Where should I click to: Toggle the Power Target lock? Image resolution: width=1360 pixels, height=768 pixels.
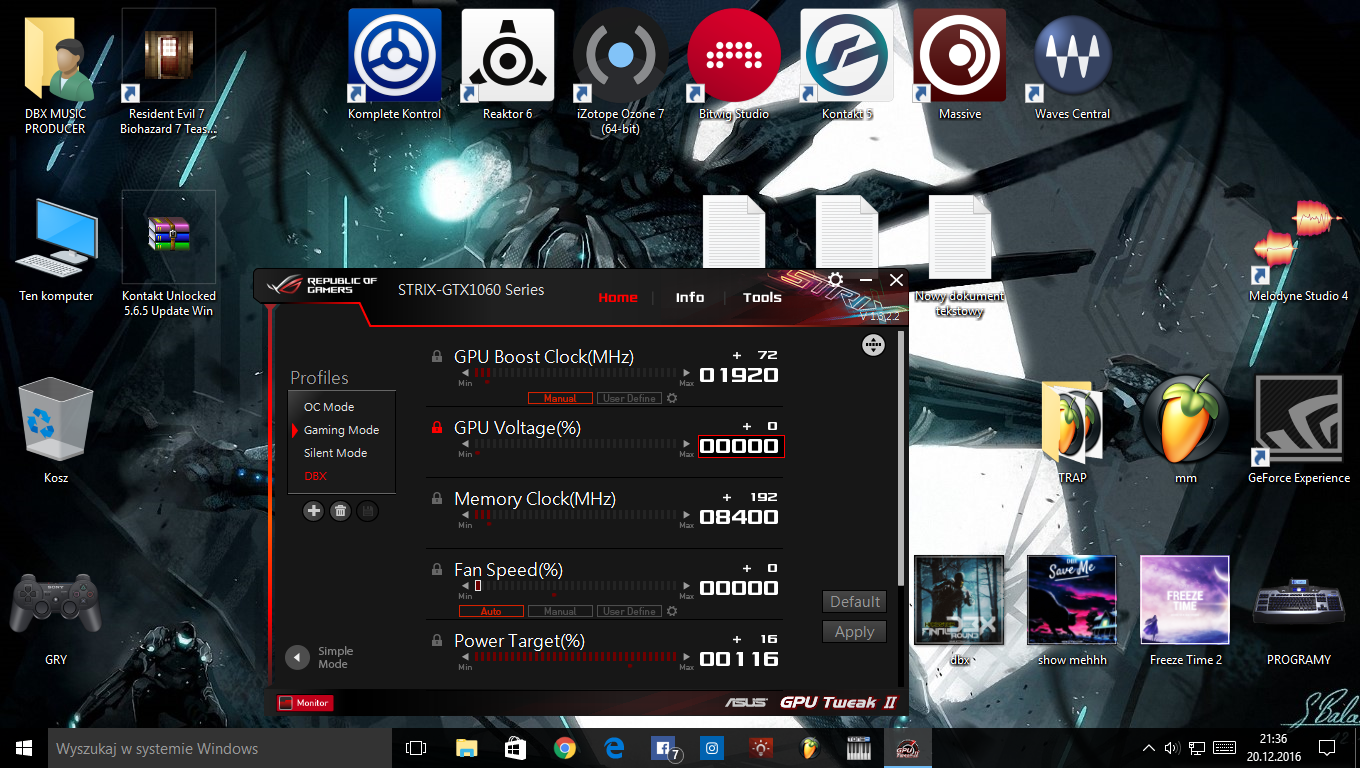pos(437,640)
